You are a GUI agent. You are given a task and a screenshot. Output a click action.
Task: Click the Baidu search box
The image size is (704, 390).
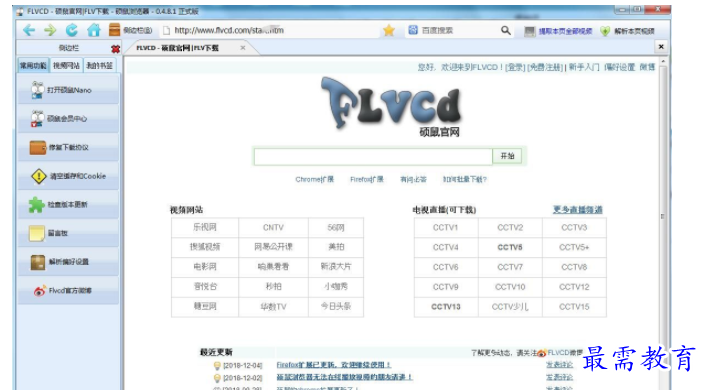[458, 31]
